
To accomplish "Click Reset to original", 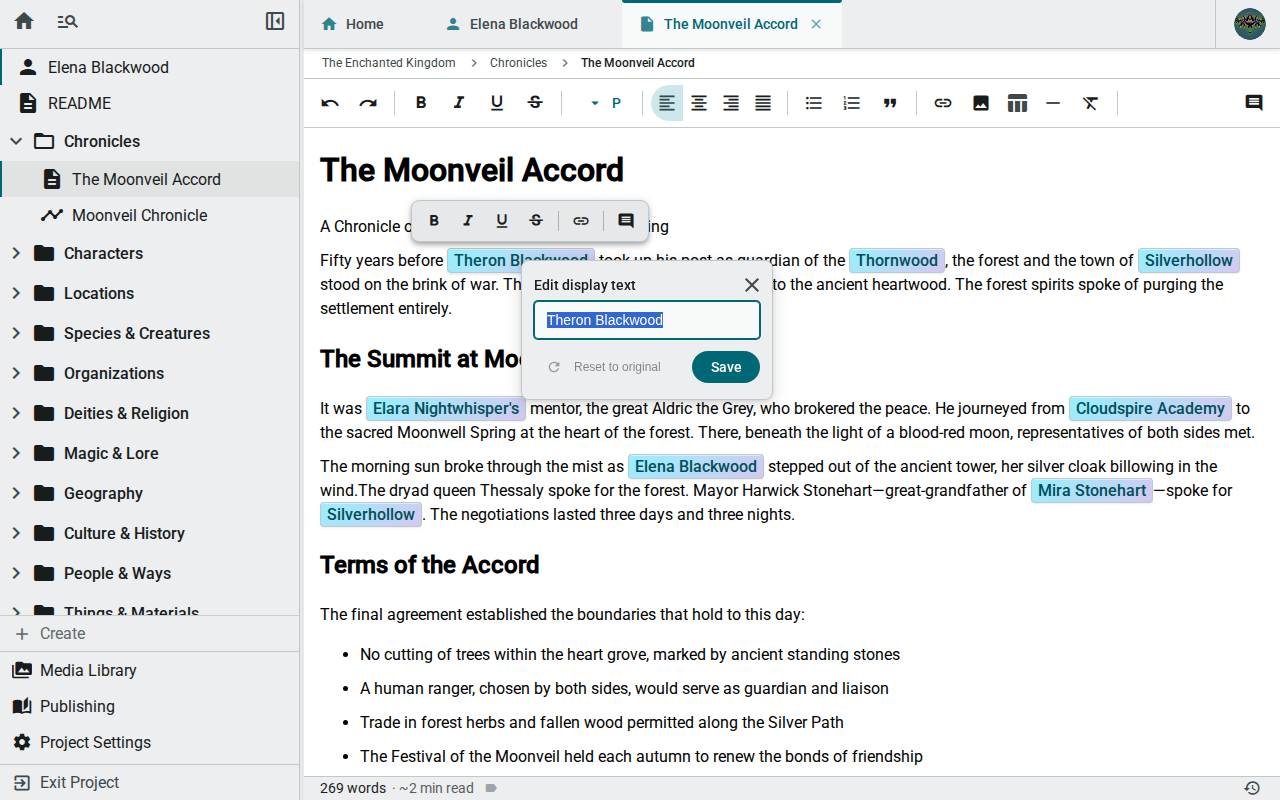I will coord(604,367).
